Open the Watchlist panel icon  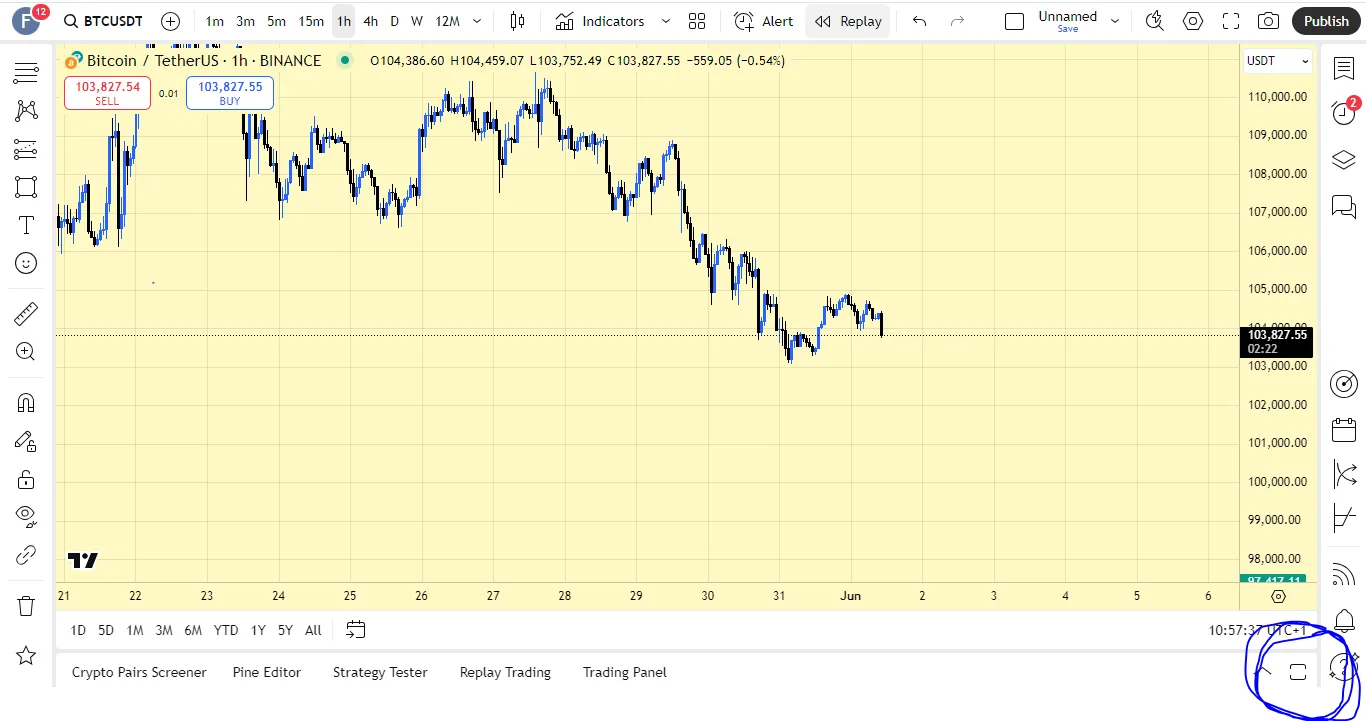[1344, 68]
